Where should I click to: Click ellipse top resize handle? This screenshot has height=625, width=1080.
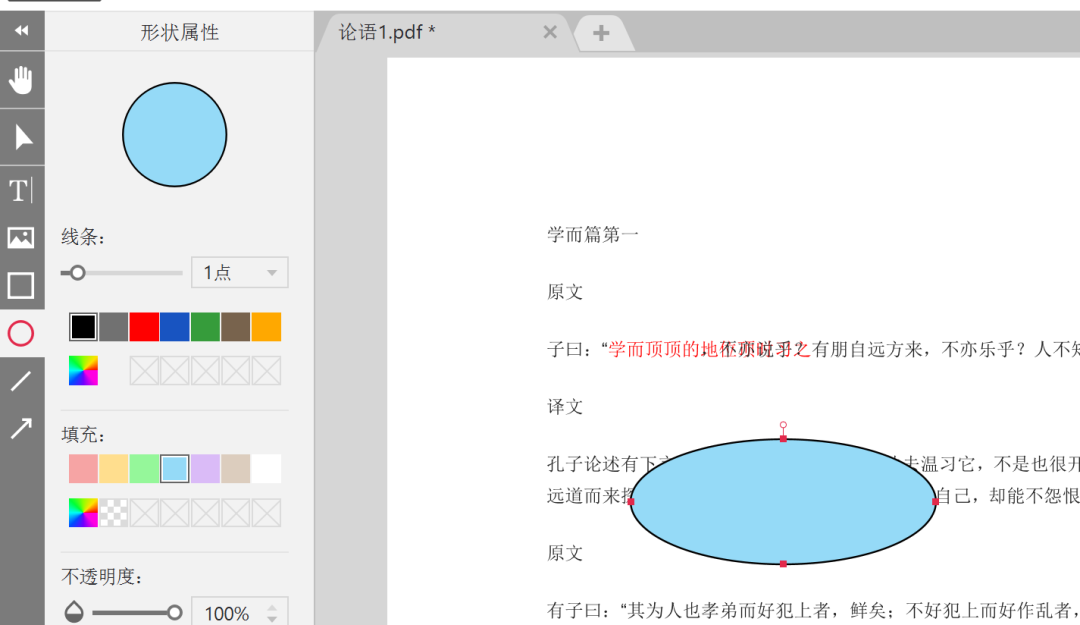[x=783, y=438]
